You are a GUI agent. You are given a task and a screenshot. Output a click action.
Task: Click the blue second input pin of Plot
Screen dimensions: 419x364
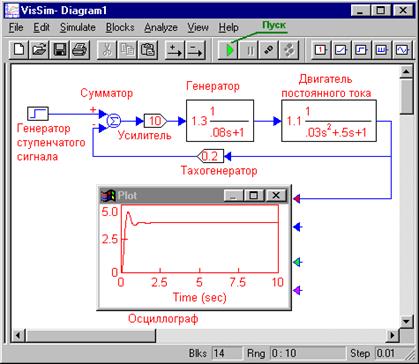298,227
